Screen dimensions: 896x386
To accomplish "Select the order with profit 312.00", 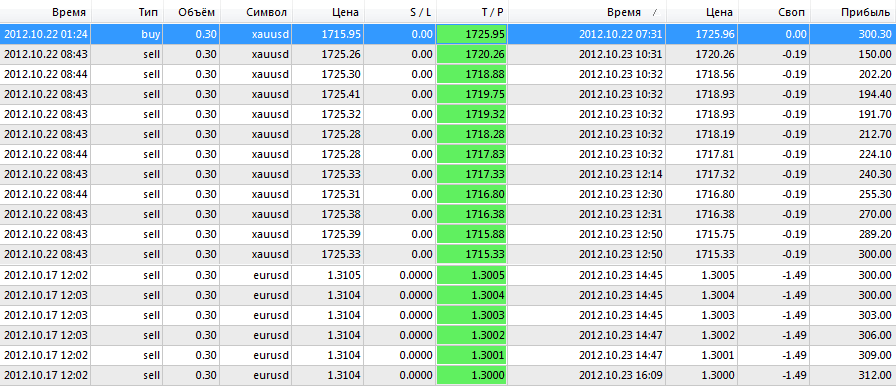I will pos(448,375).
